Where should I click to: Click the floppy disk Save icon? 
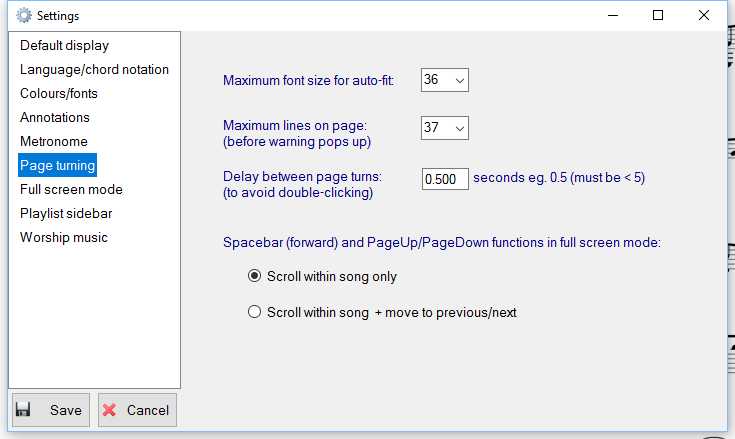point(23,409)
